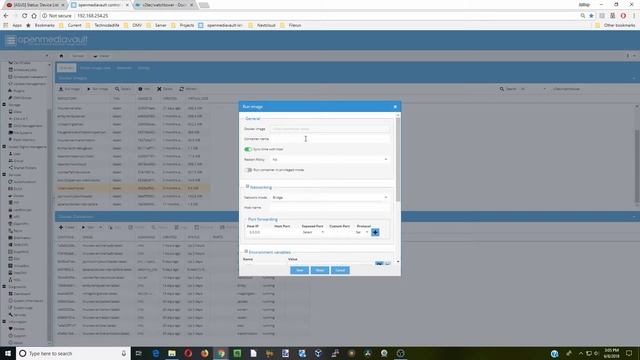Image resolution: width=640 pixels, height=360 pixels.
Task: Click the Info toolbar button
Action: coord(144,89)
